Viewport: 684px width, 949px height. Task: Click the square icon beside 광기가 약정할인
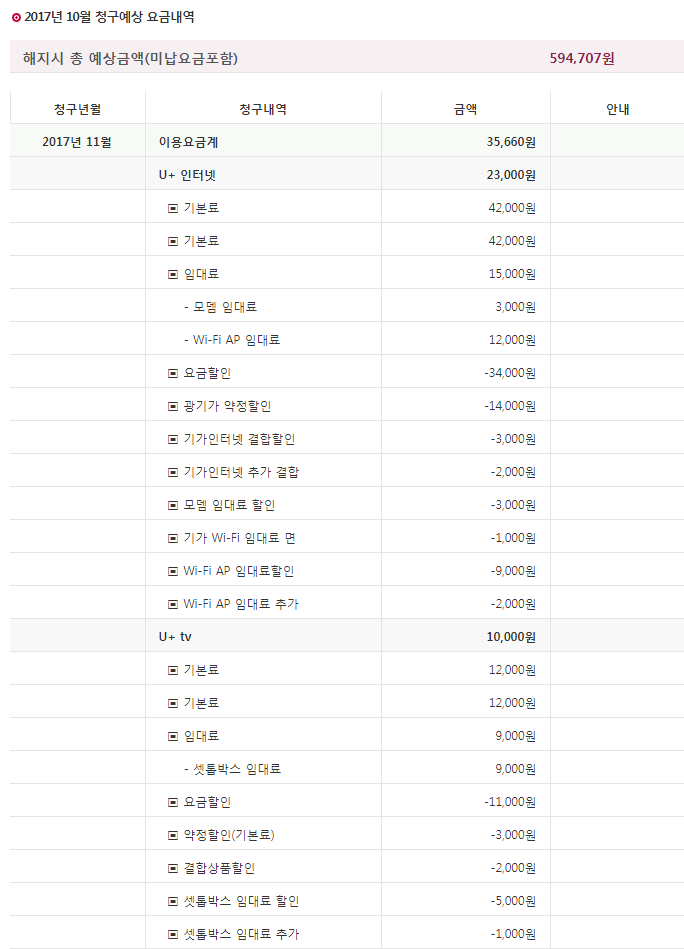tap(173, 406)
